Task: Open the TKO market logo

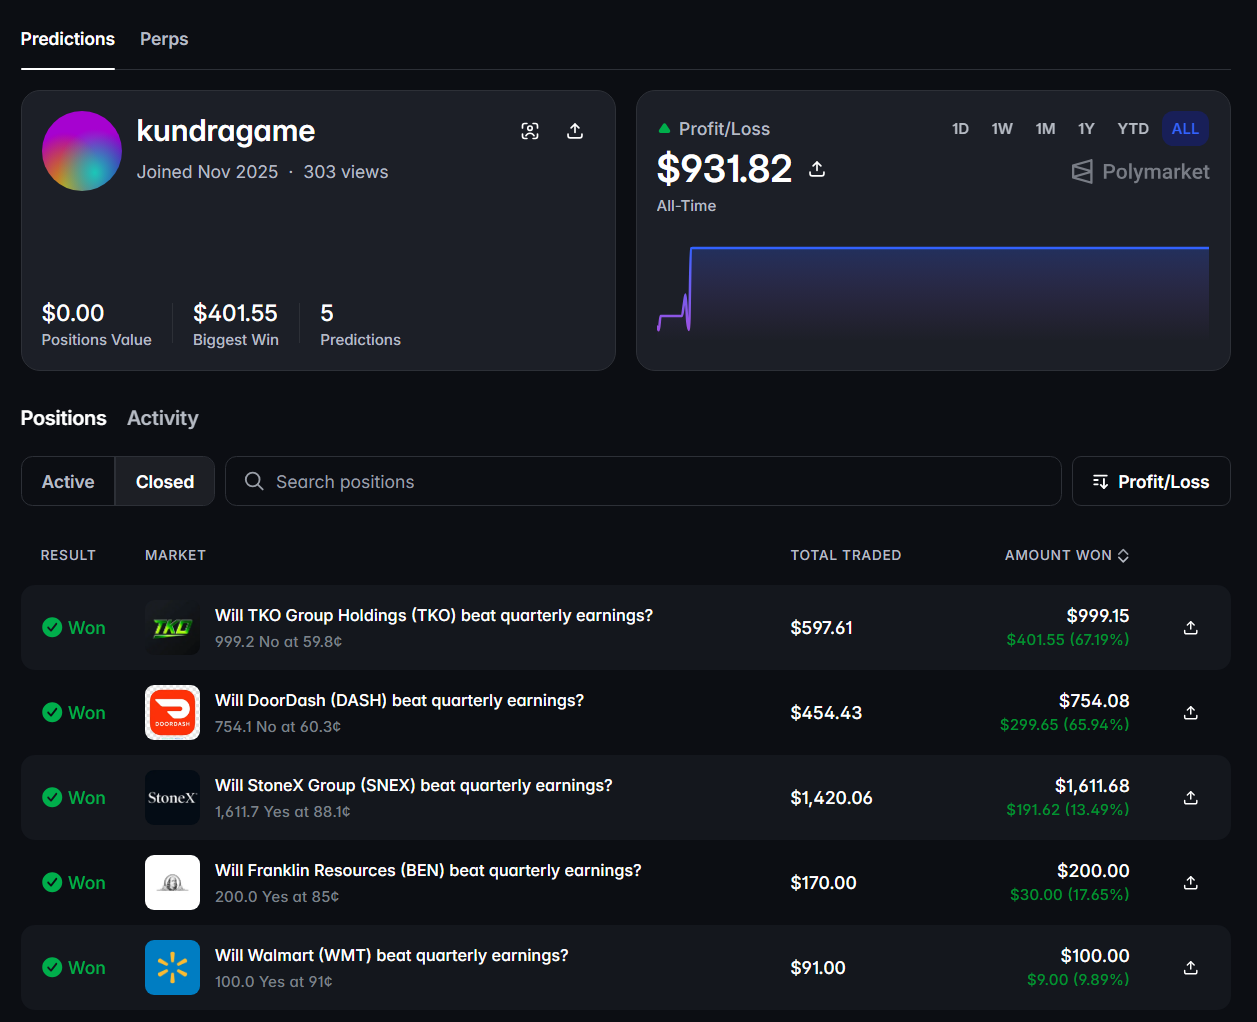Action: (x=172, y=628)
